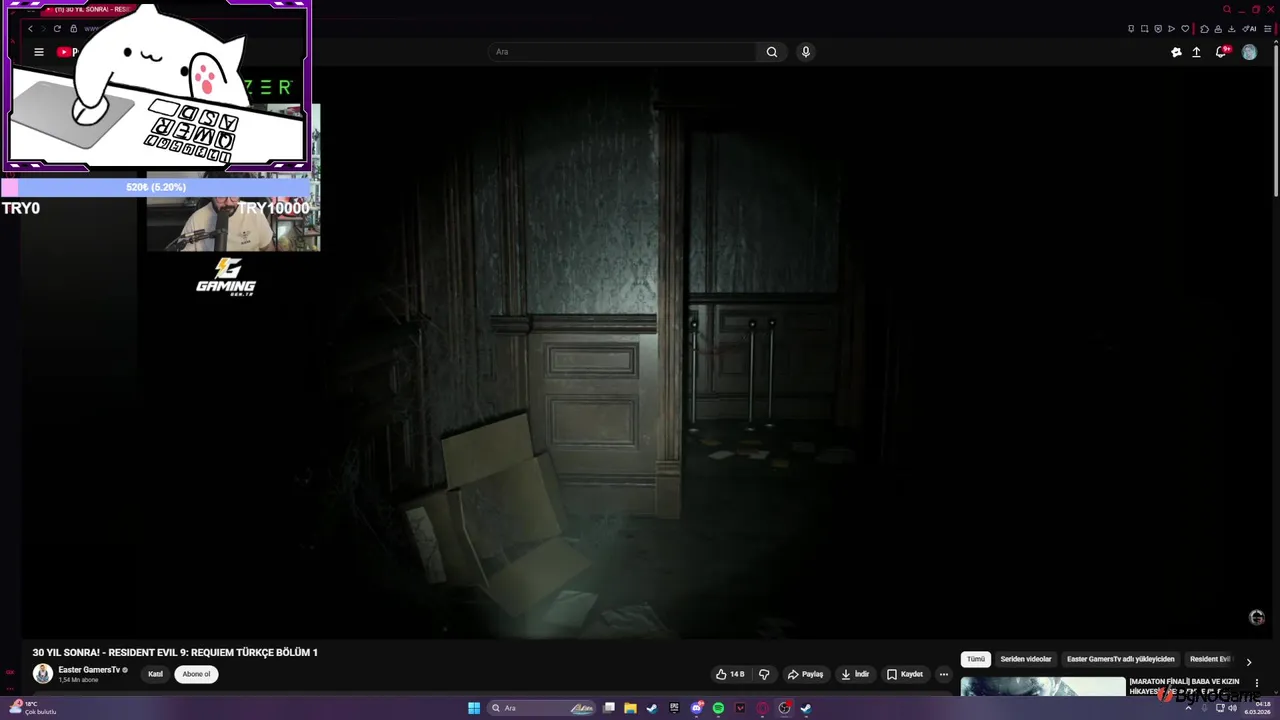This screenshot has width=1280, height=720.
Task: Open File Explorer from the taskbar
Action: point(630,708)
